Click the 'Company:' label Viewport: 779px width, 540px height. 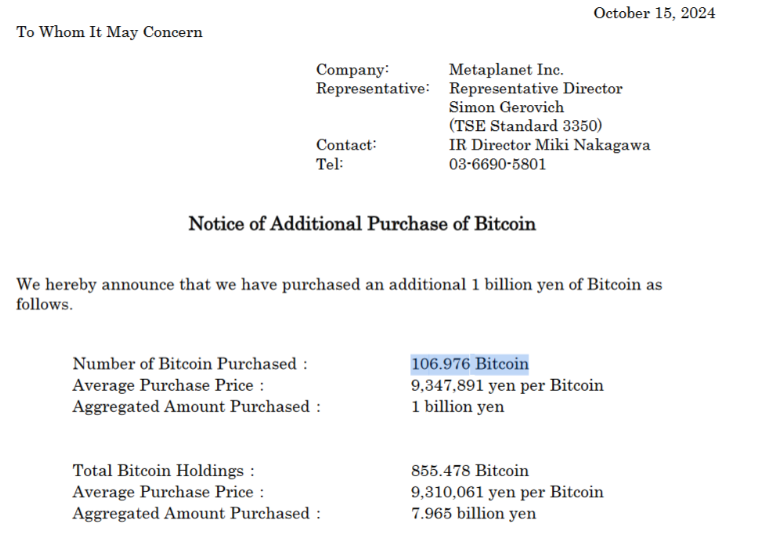pos(352,70)
